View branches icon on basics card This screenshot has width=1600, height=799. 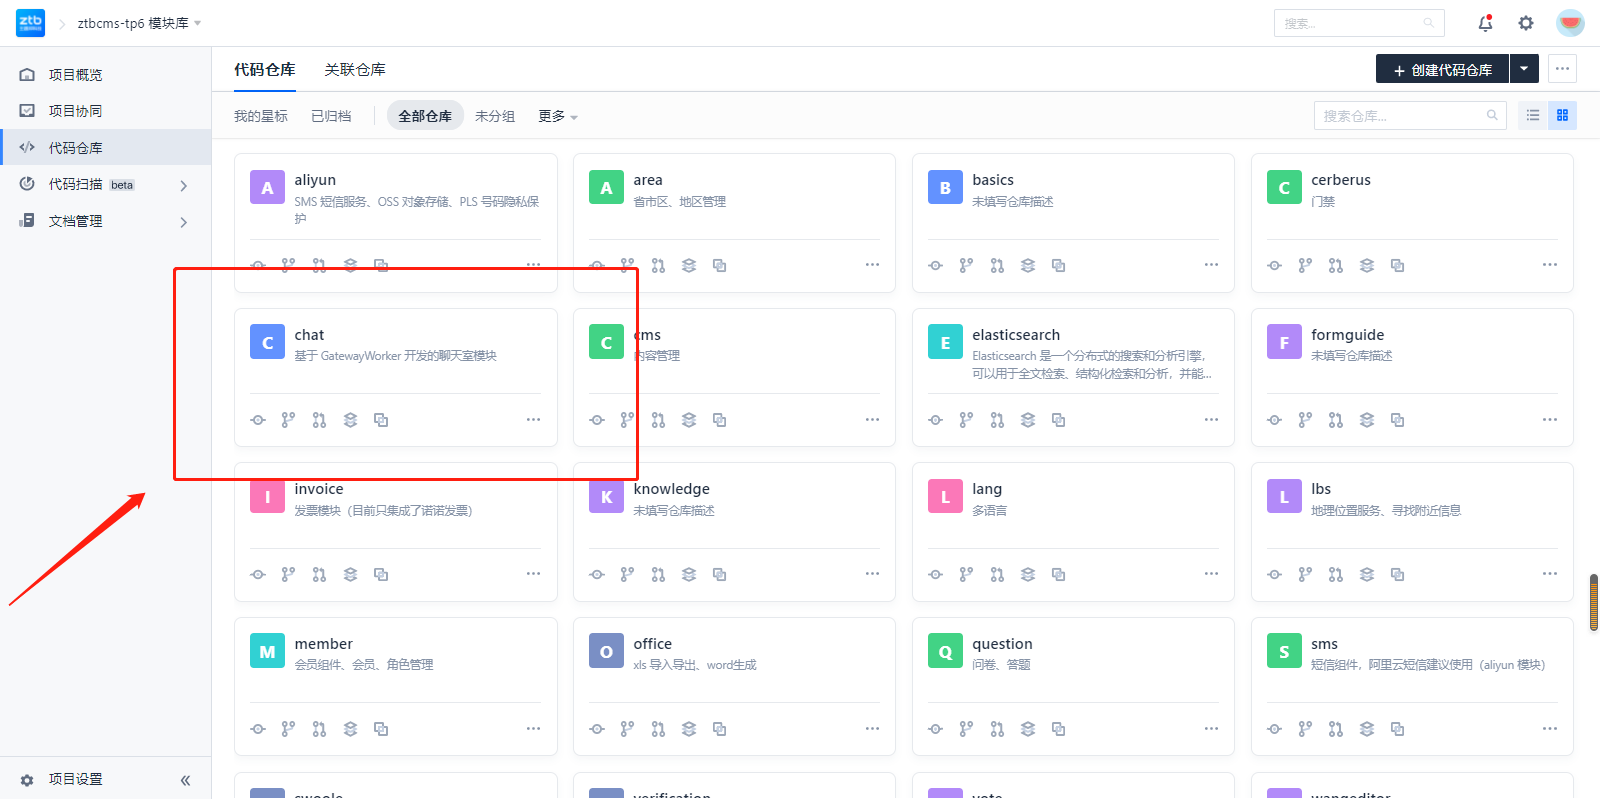[x=966, y=266]
